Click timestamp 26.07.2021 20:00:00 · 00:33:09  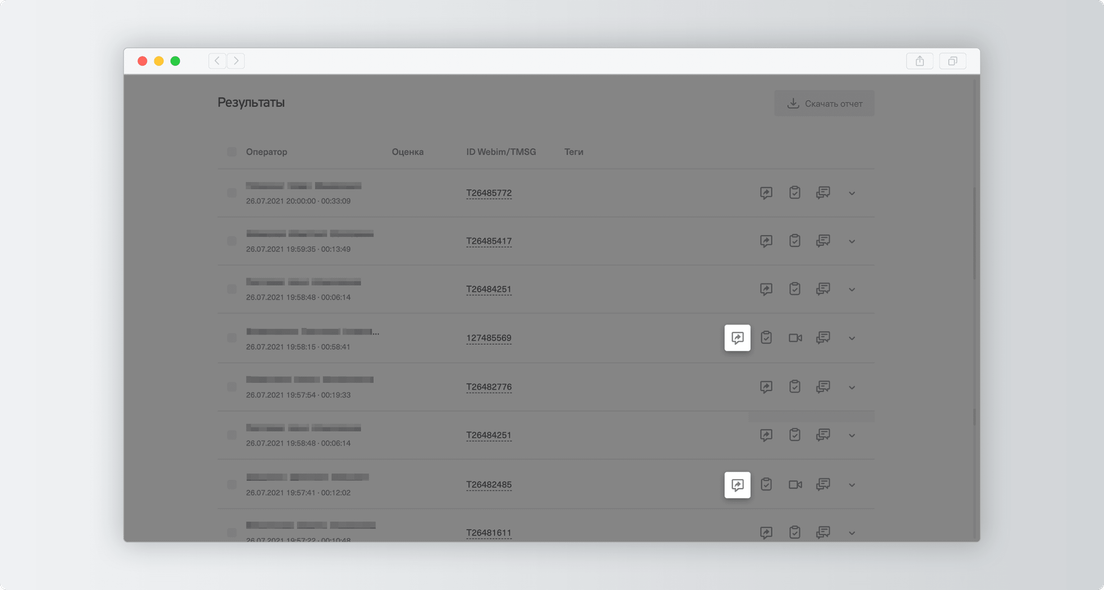pyautogui.click(x=298, y=201)
